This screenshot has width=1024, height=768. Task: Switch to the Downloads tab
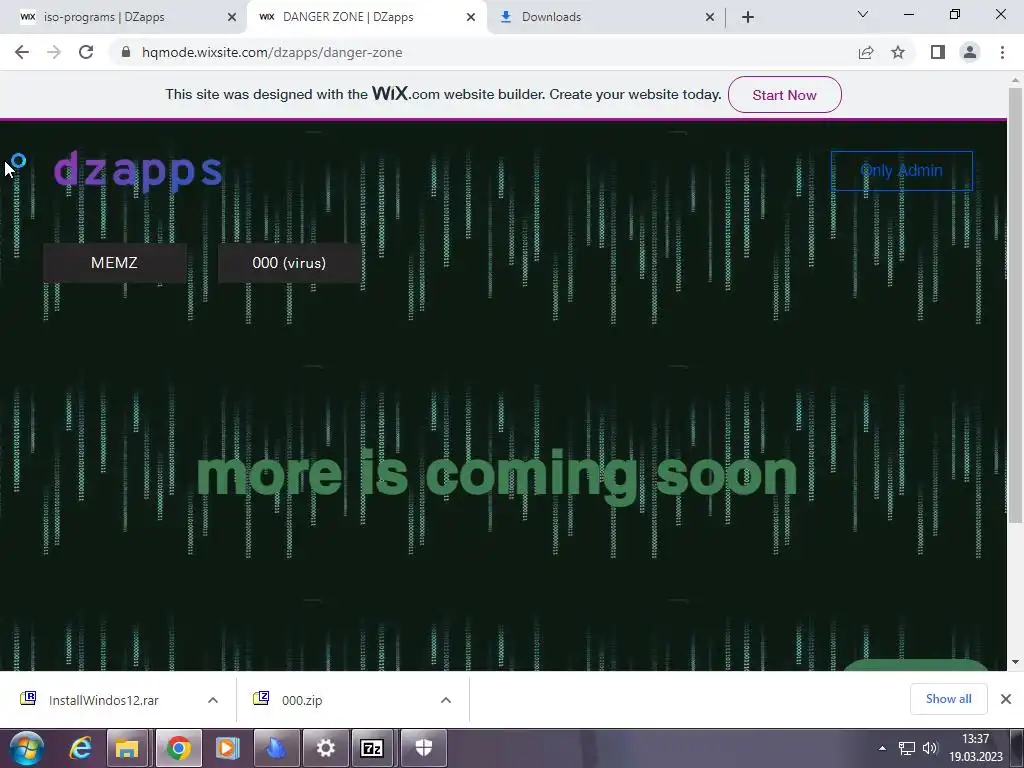603,17
